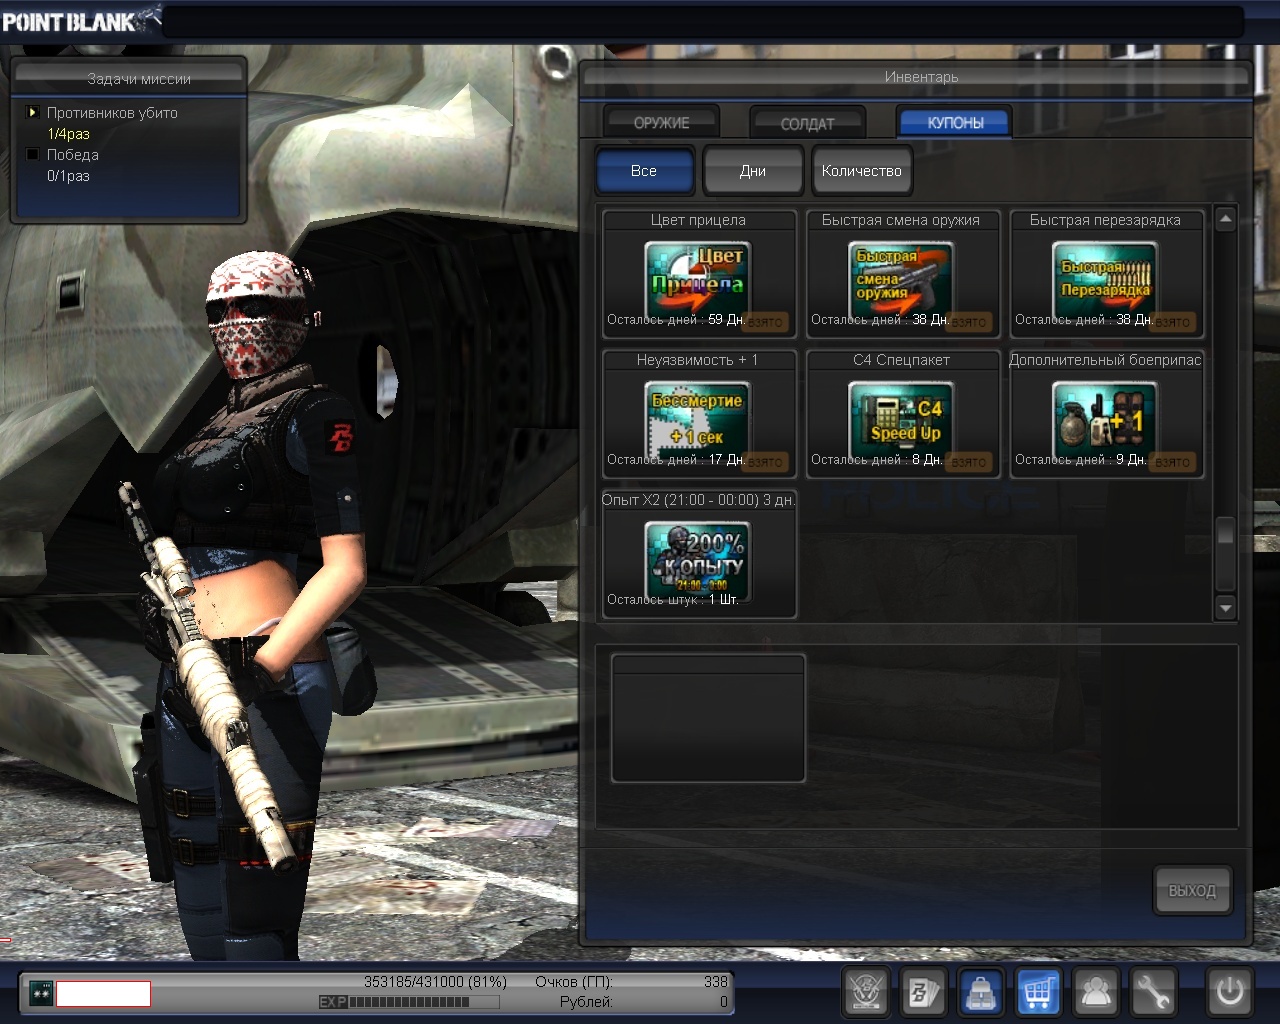Select the C4 Speed Up coupon icon
The height and width of the screenshot is (1024, 1280).
pos(902,420)
